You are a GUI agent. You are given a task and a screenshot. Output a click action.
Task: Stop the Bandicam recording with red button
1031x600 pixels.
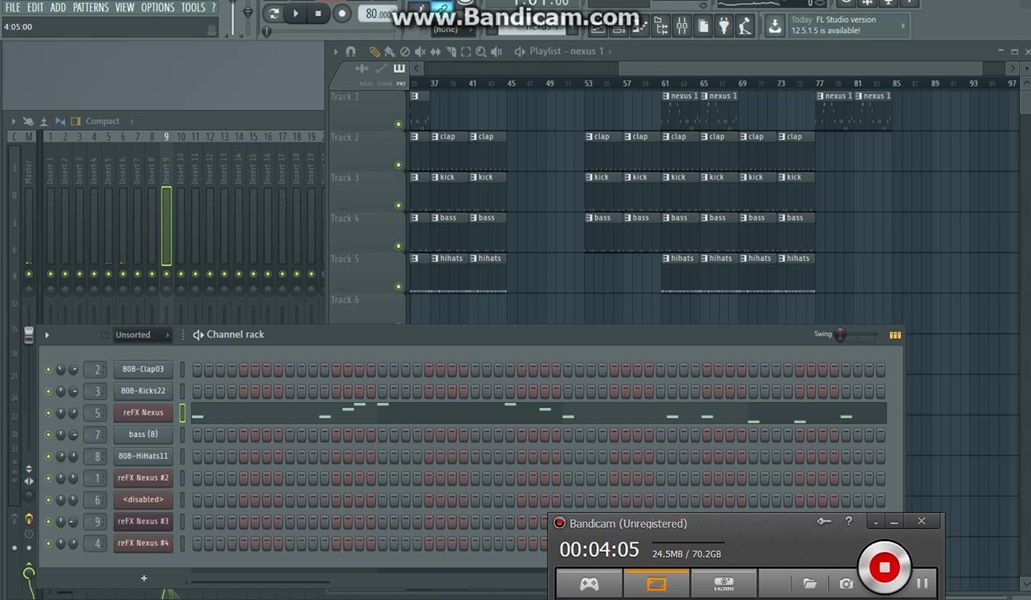[884, 566]
